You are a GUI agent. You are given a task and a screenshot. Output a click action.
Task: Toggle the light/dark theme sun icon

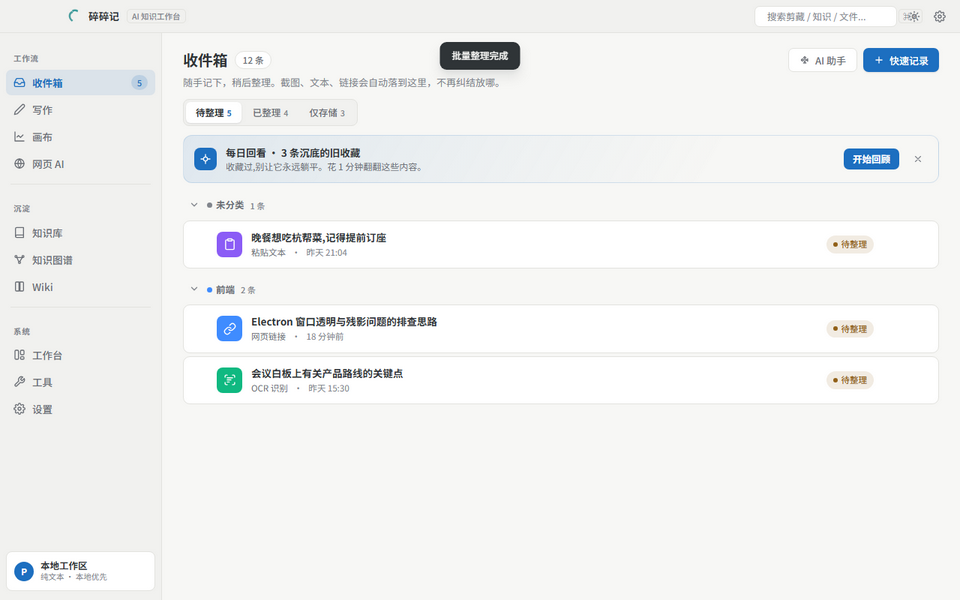pyautogui.click(x=913, y=17)
